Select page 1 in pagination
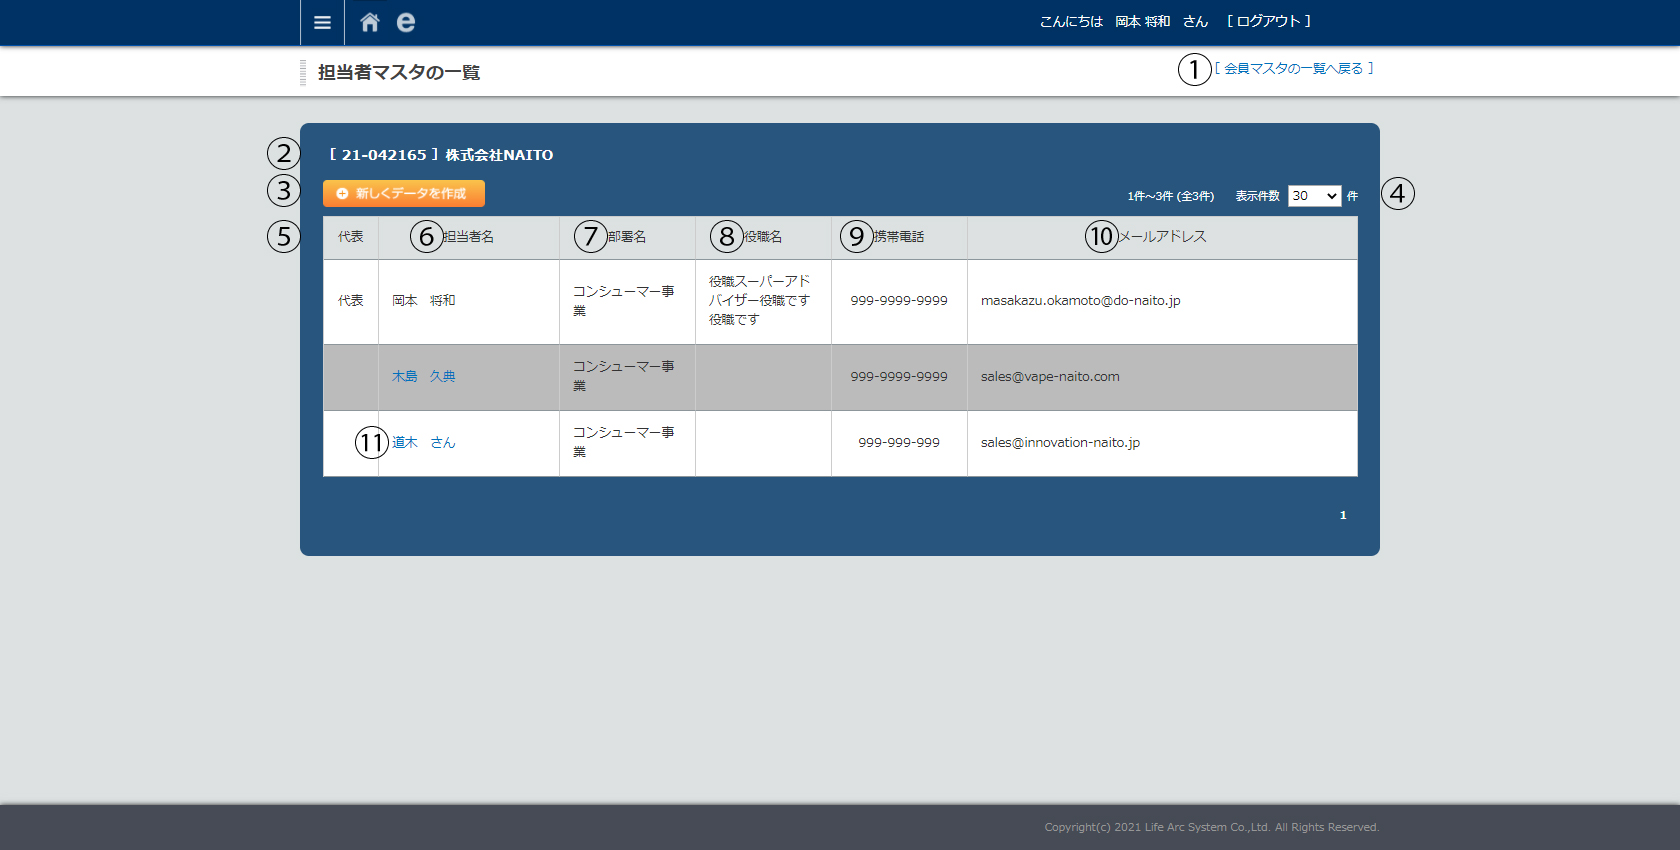Image resolution: width=1680 pixels, height=850 pixels. 1343,516
